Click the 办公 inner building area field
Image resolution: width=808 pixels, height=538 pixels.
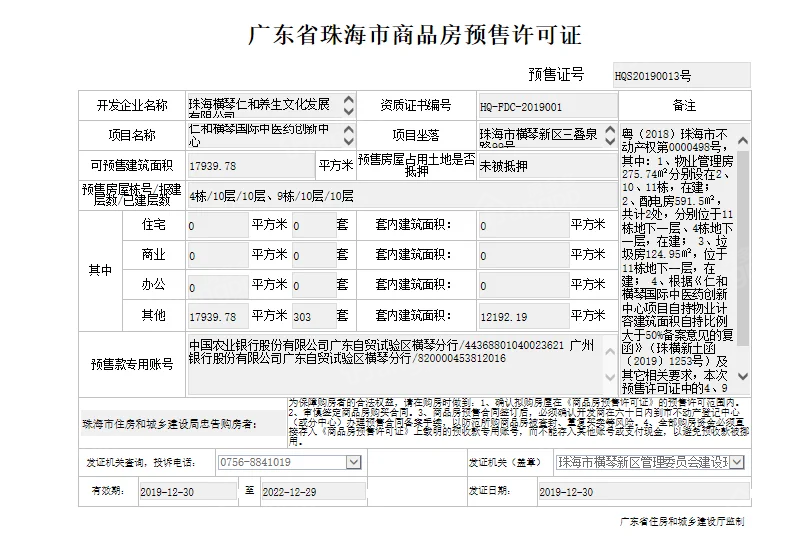524,285
